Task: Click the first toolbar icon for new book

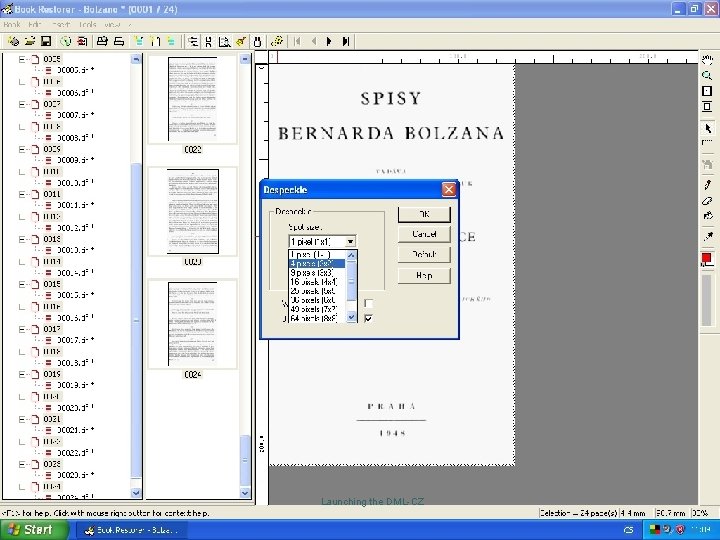Action: tap(13, 41)
